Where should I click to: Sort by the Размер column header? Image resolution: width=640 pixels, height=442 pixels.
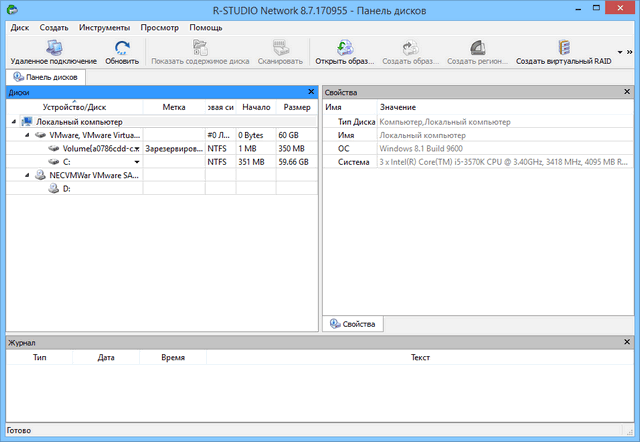pyautogui.click(x=296, y=107)
